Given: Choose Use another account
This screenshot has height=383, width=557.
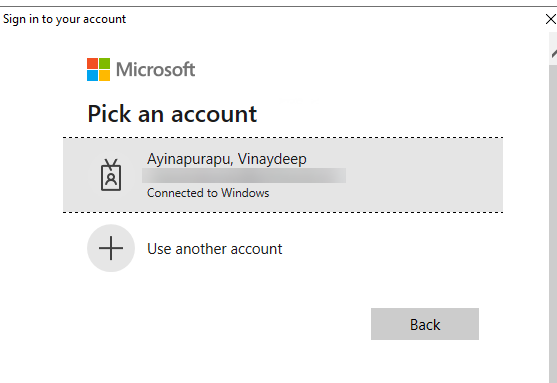Looking at the screenshot, I should pos(215,249).
